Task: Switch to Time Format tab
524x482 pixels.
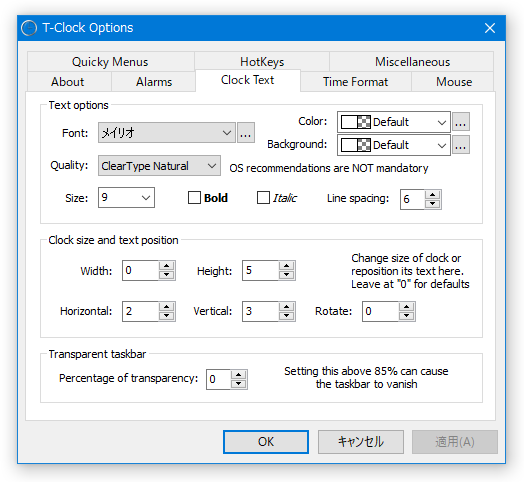Action: (355, 82)
